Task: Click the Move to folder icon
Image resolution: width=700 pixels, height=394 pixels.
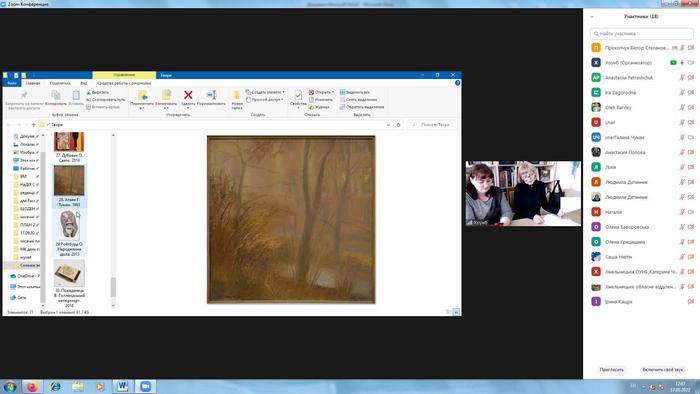Action: coord(142,95)
